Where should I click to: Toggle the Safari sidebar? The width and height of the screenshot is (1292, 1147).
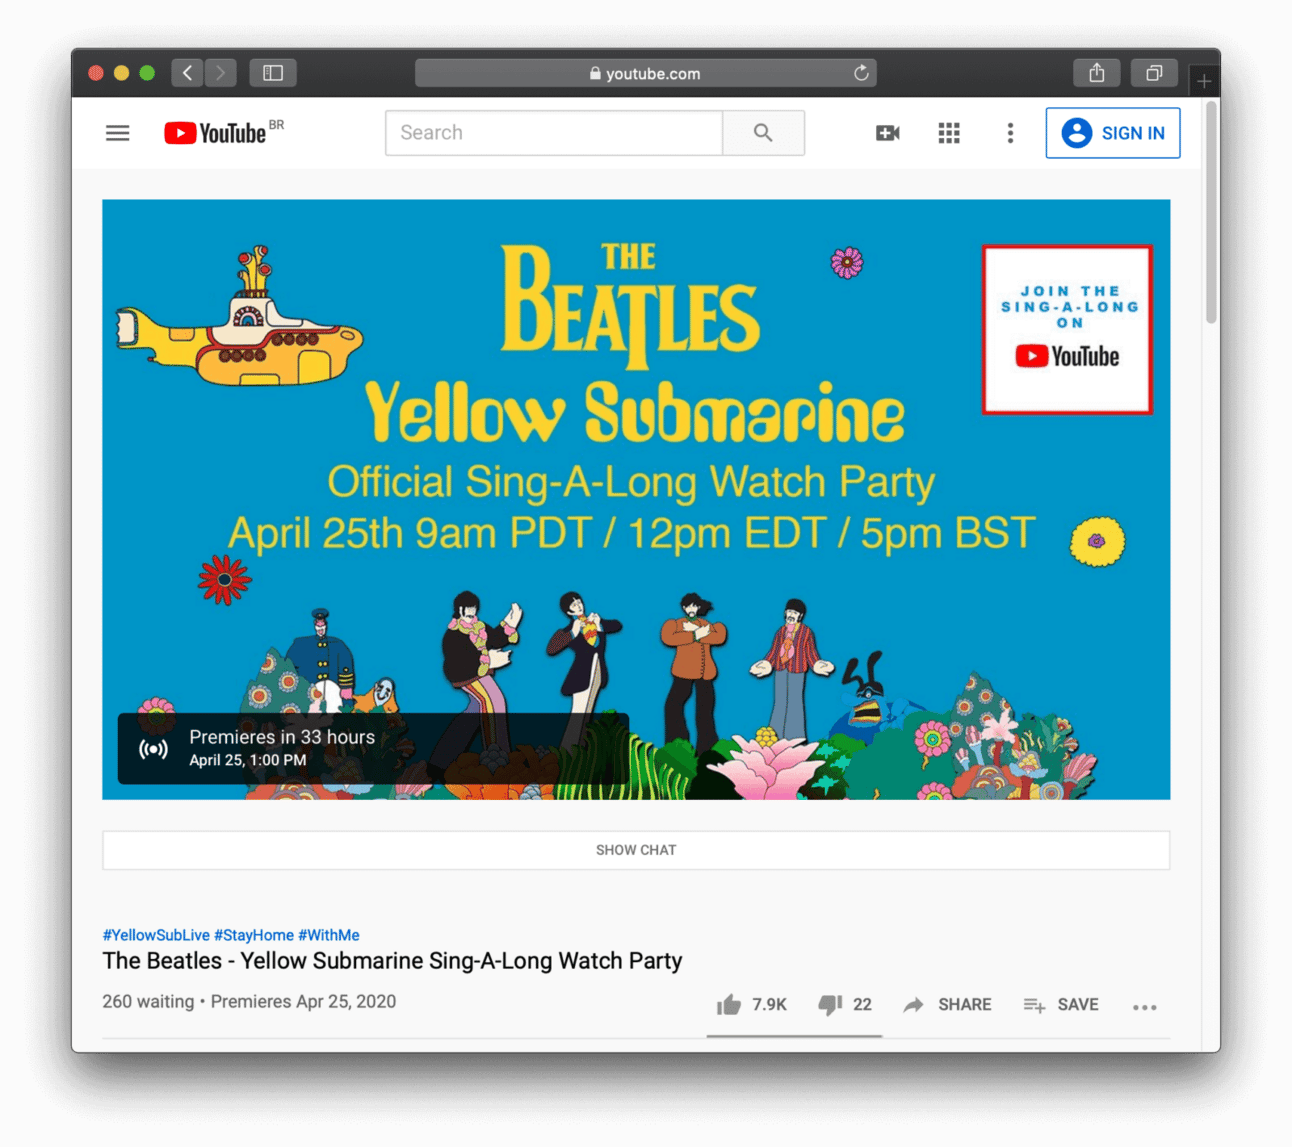click(x=273, y=73)
